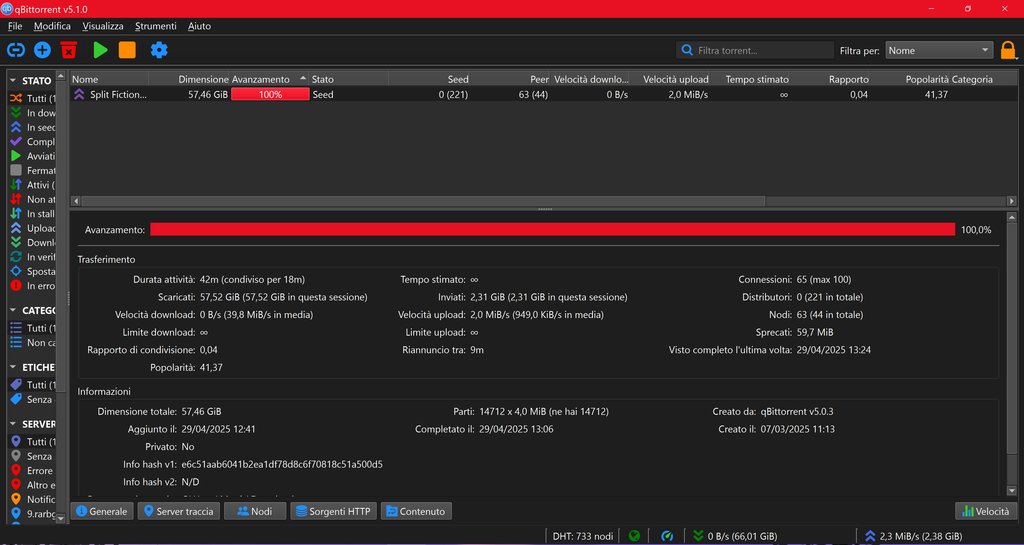Click the red Avanzamento progress bar
This screenshot has width=1024, height=545.
552,229
